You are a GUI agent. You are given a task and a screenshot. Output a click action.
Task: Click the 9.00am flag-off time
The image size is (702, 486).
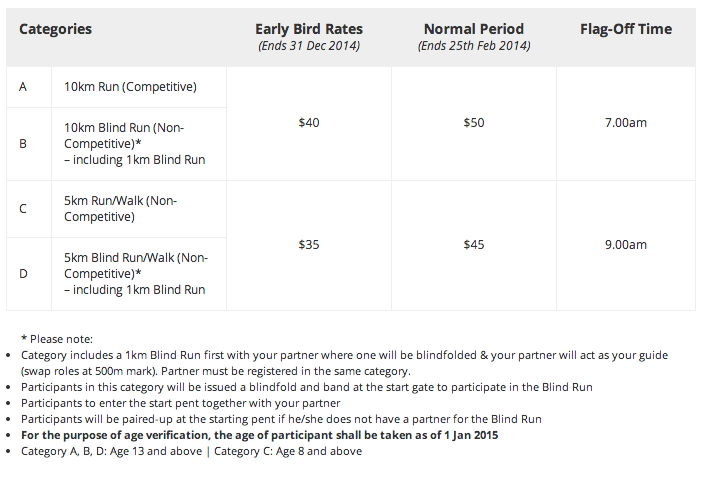click(x=627, y=244)
